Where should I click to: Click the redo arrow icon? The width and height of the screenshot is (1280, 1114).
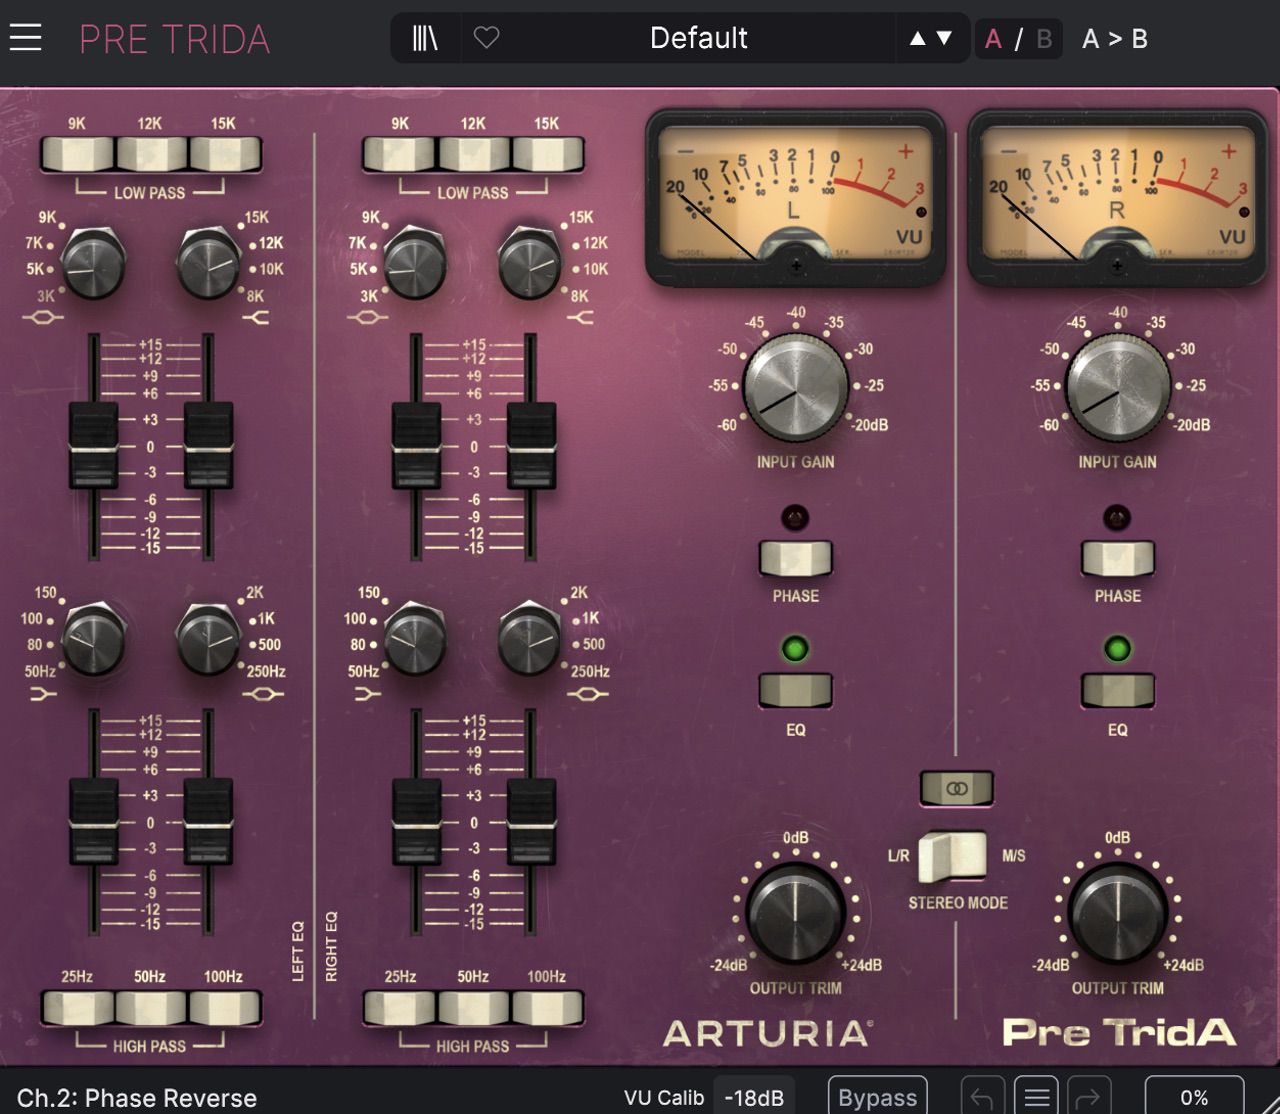[1090, 1097]
